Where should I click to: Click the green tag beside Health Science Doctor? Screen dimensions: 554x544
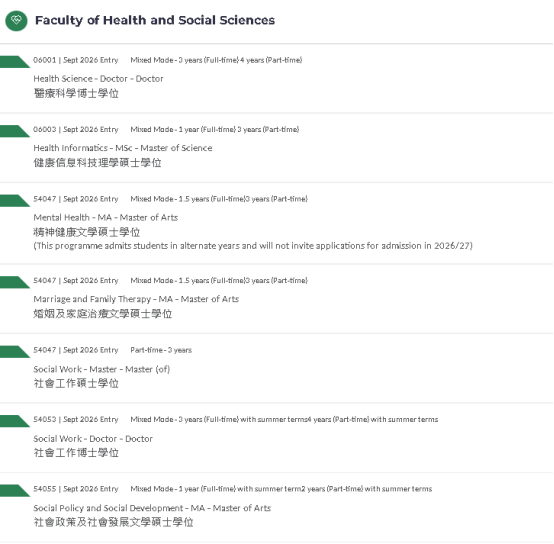[x=15, y=62]
